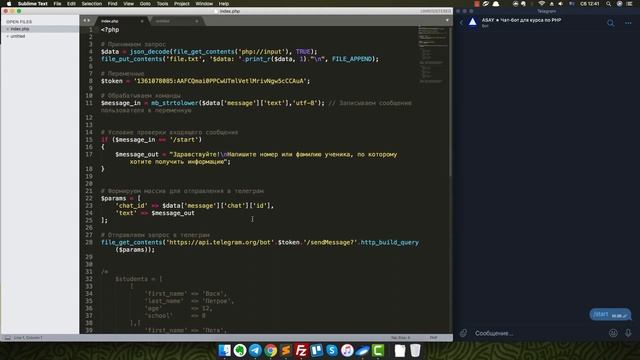Open the Project menu
640x360 pixels.
[x=182, y=4]
